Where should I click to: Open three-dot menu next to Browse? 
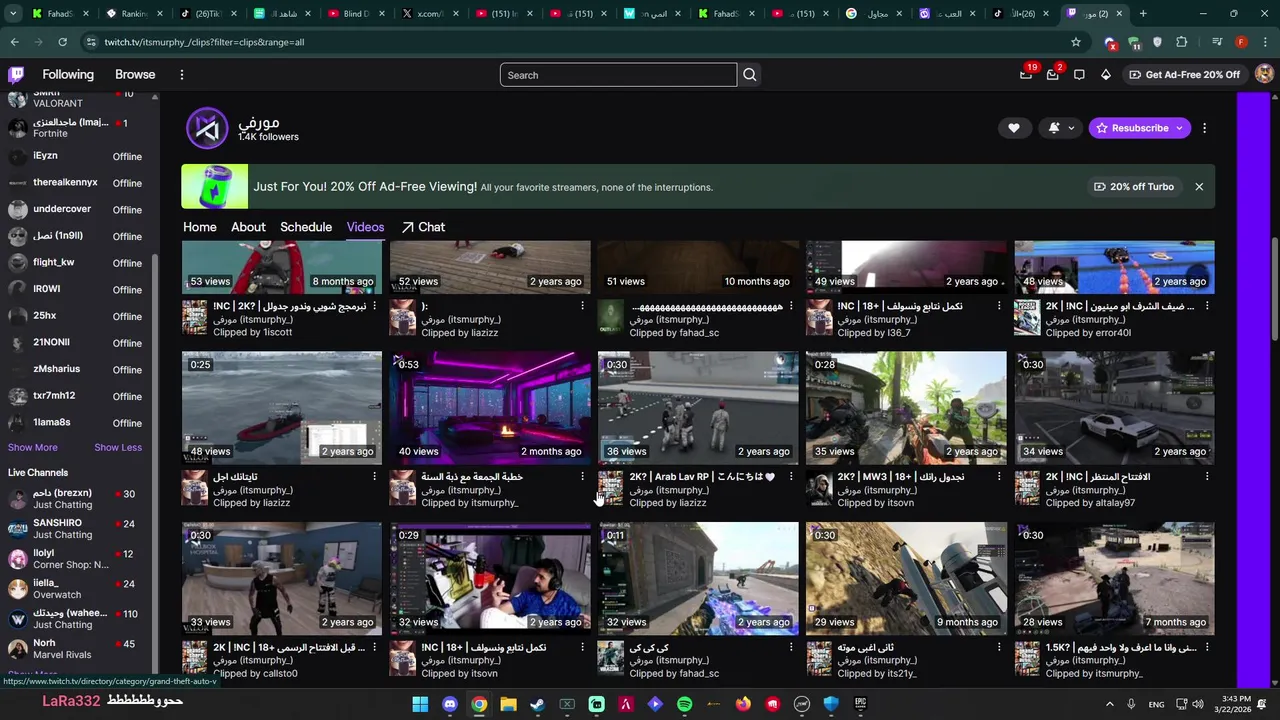click(181, 75)
